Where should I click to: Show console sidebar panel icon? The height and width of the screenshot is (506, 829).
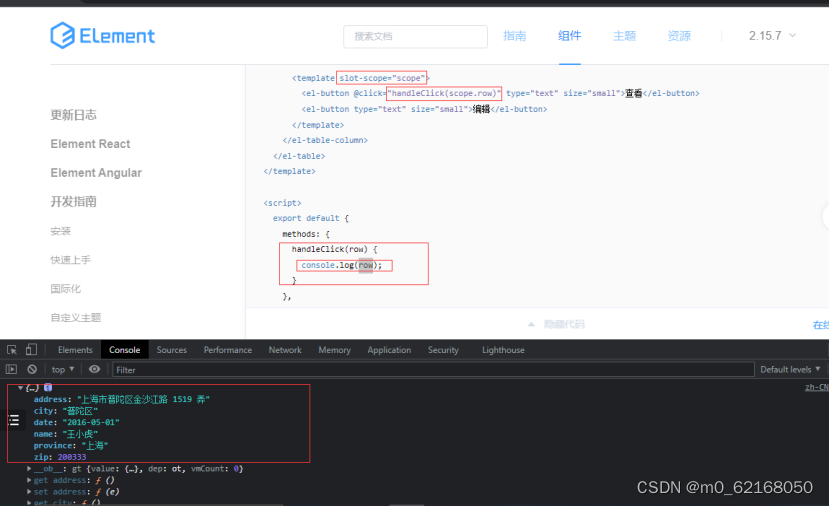click(x=12, y=370)
